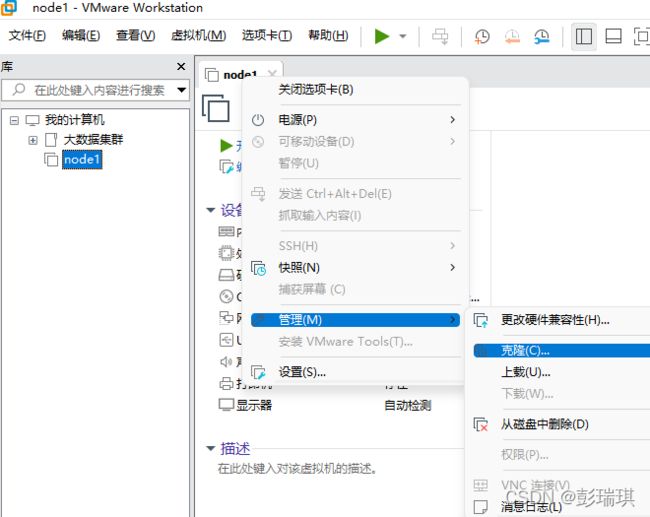Open the snapshot manager wrench icon
This screenshot has width=650, height=517.
(x=542, y=36)
